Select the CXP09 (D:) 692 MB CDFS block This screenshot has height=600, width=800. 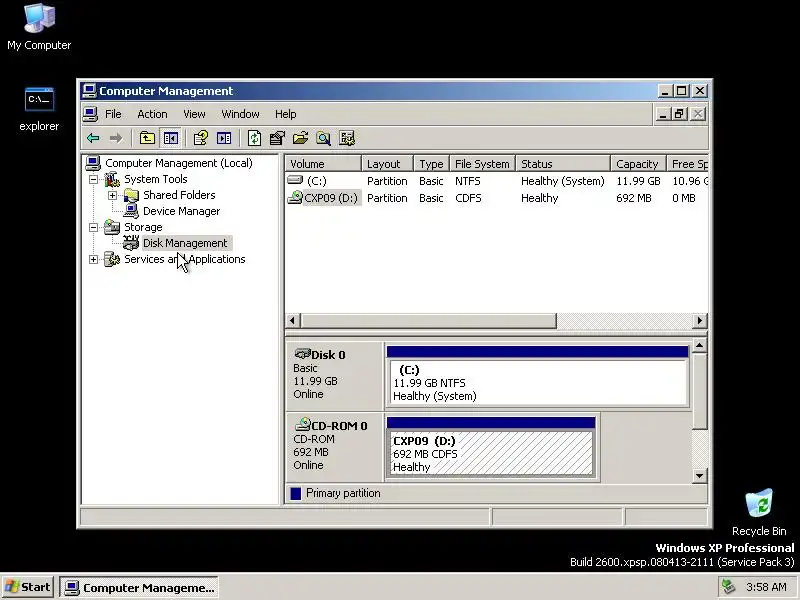491,448
